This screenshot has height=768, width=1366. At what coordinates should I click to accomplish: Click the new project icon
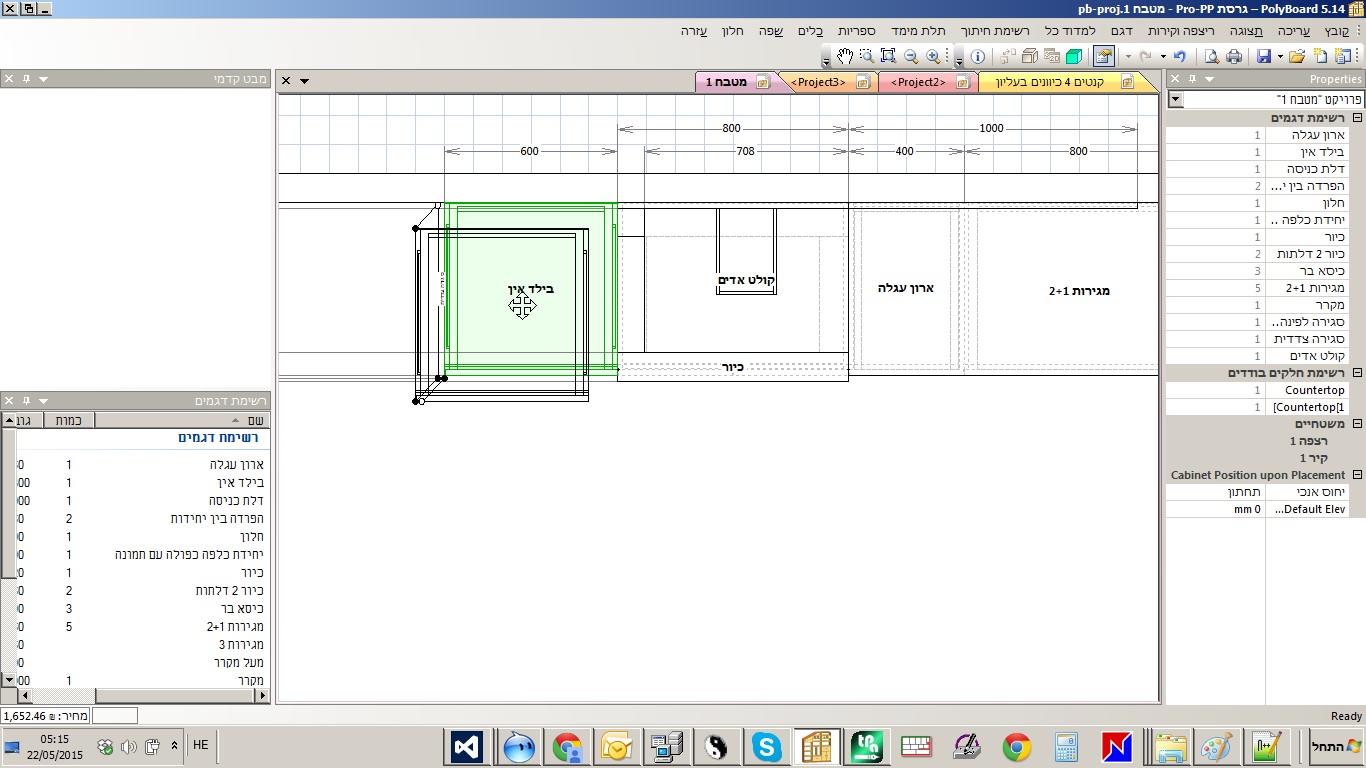(x=1341, y=56)
